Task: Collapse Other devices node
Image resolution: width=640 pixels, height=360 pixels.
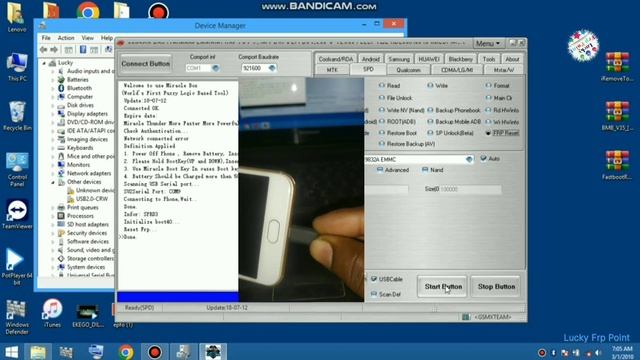Action: click(x=53, y=182)
